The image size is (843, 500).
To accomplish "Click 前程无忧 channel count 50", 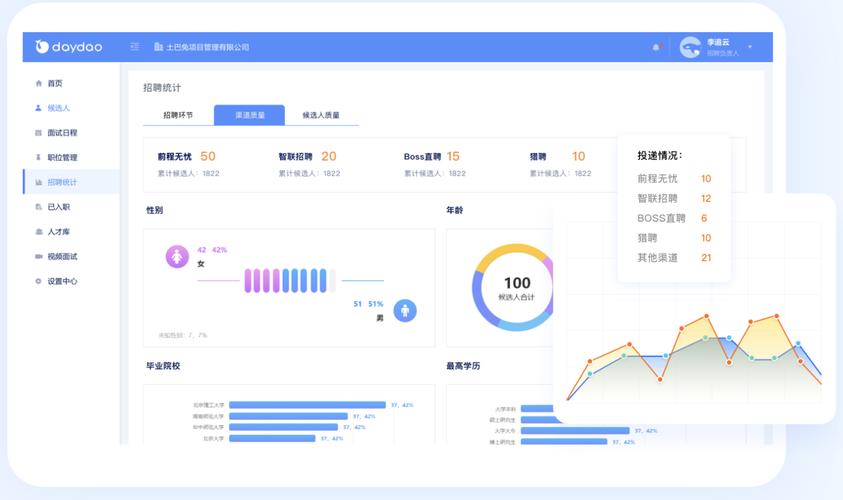I will (208, 156).
